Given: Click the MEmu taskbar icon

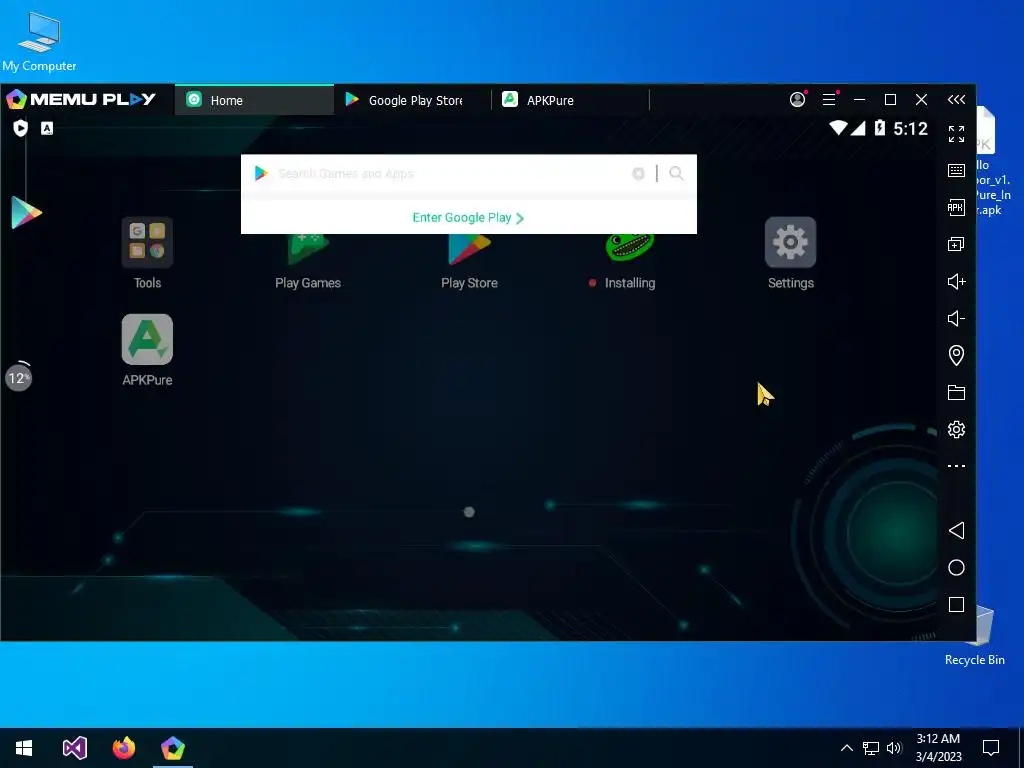Looking at the screenshot, I should pyautogui.click(x=173, y=748).
